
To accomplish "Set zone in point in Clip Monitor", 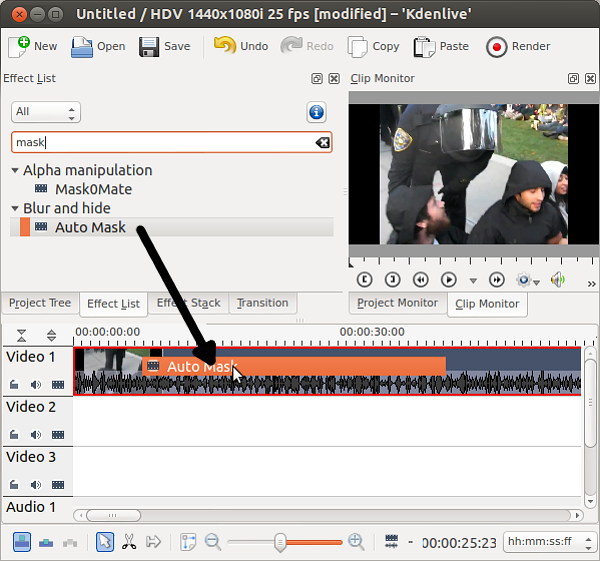I will tap(364, 280).
